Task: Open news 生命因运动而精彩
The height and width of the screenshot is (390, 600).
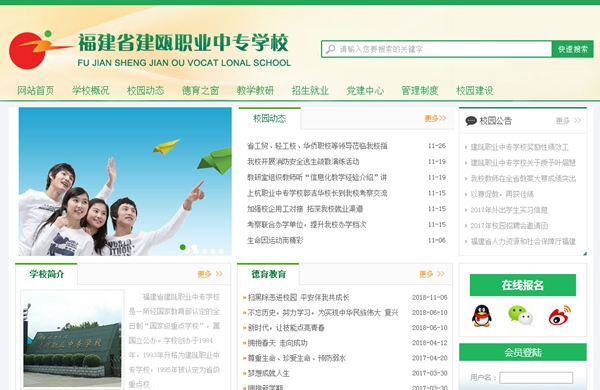Action: click(275, 240)
